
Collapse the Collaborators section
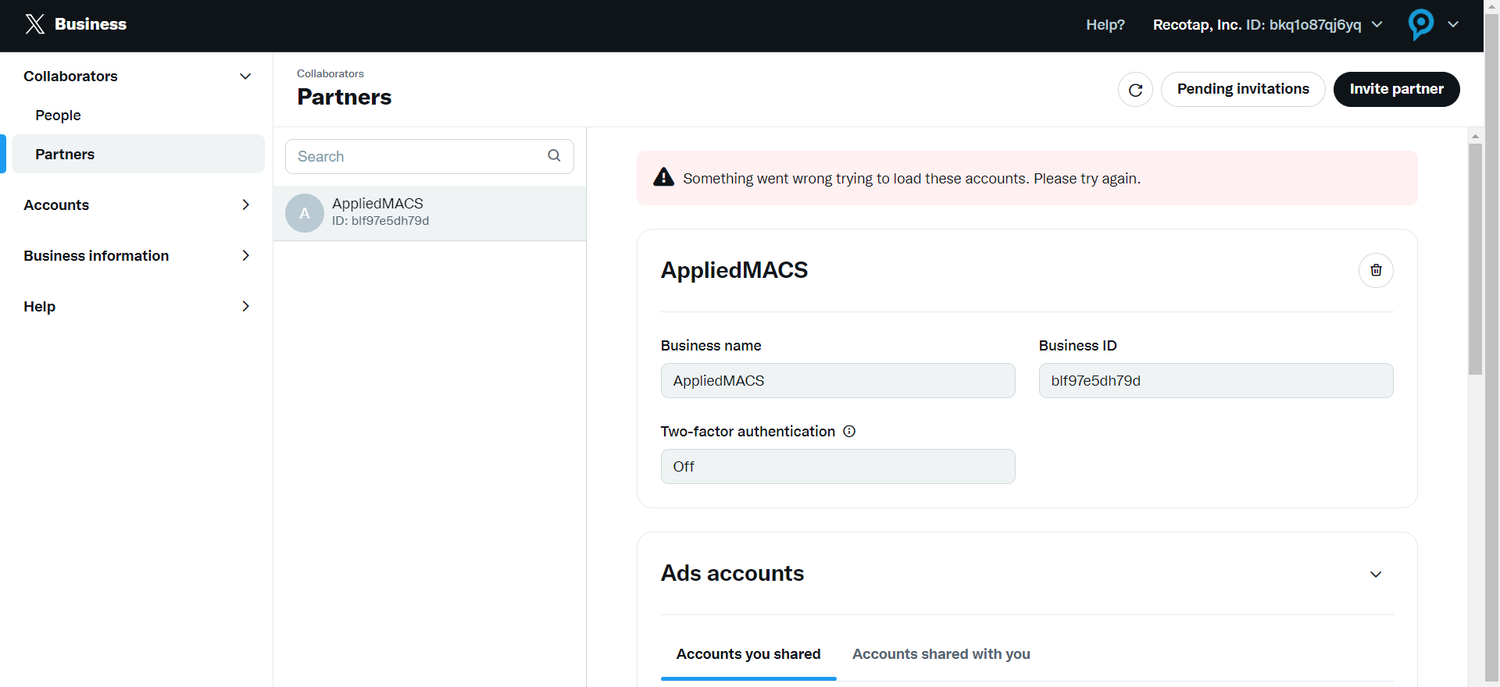tap(245, 76)
